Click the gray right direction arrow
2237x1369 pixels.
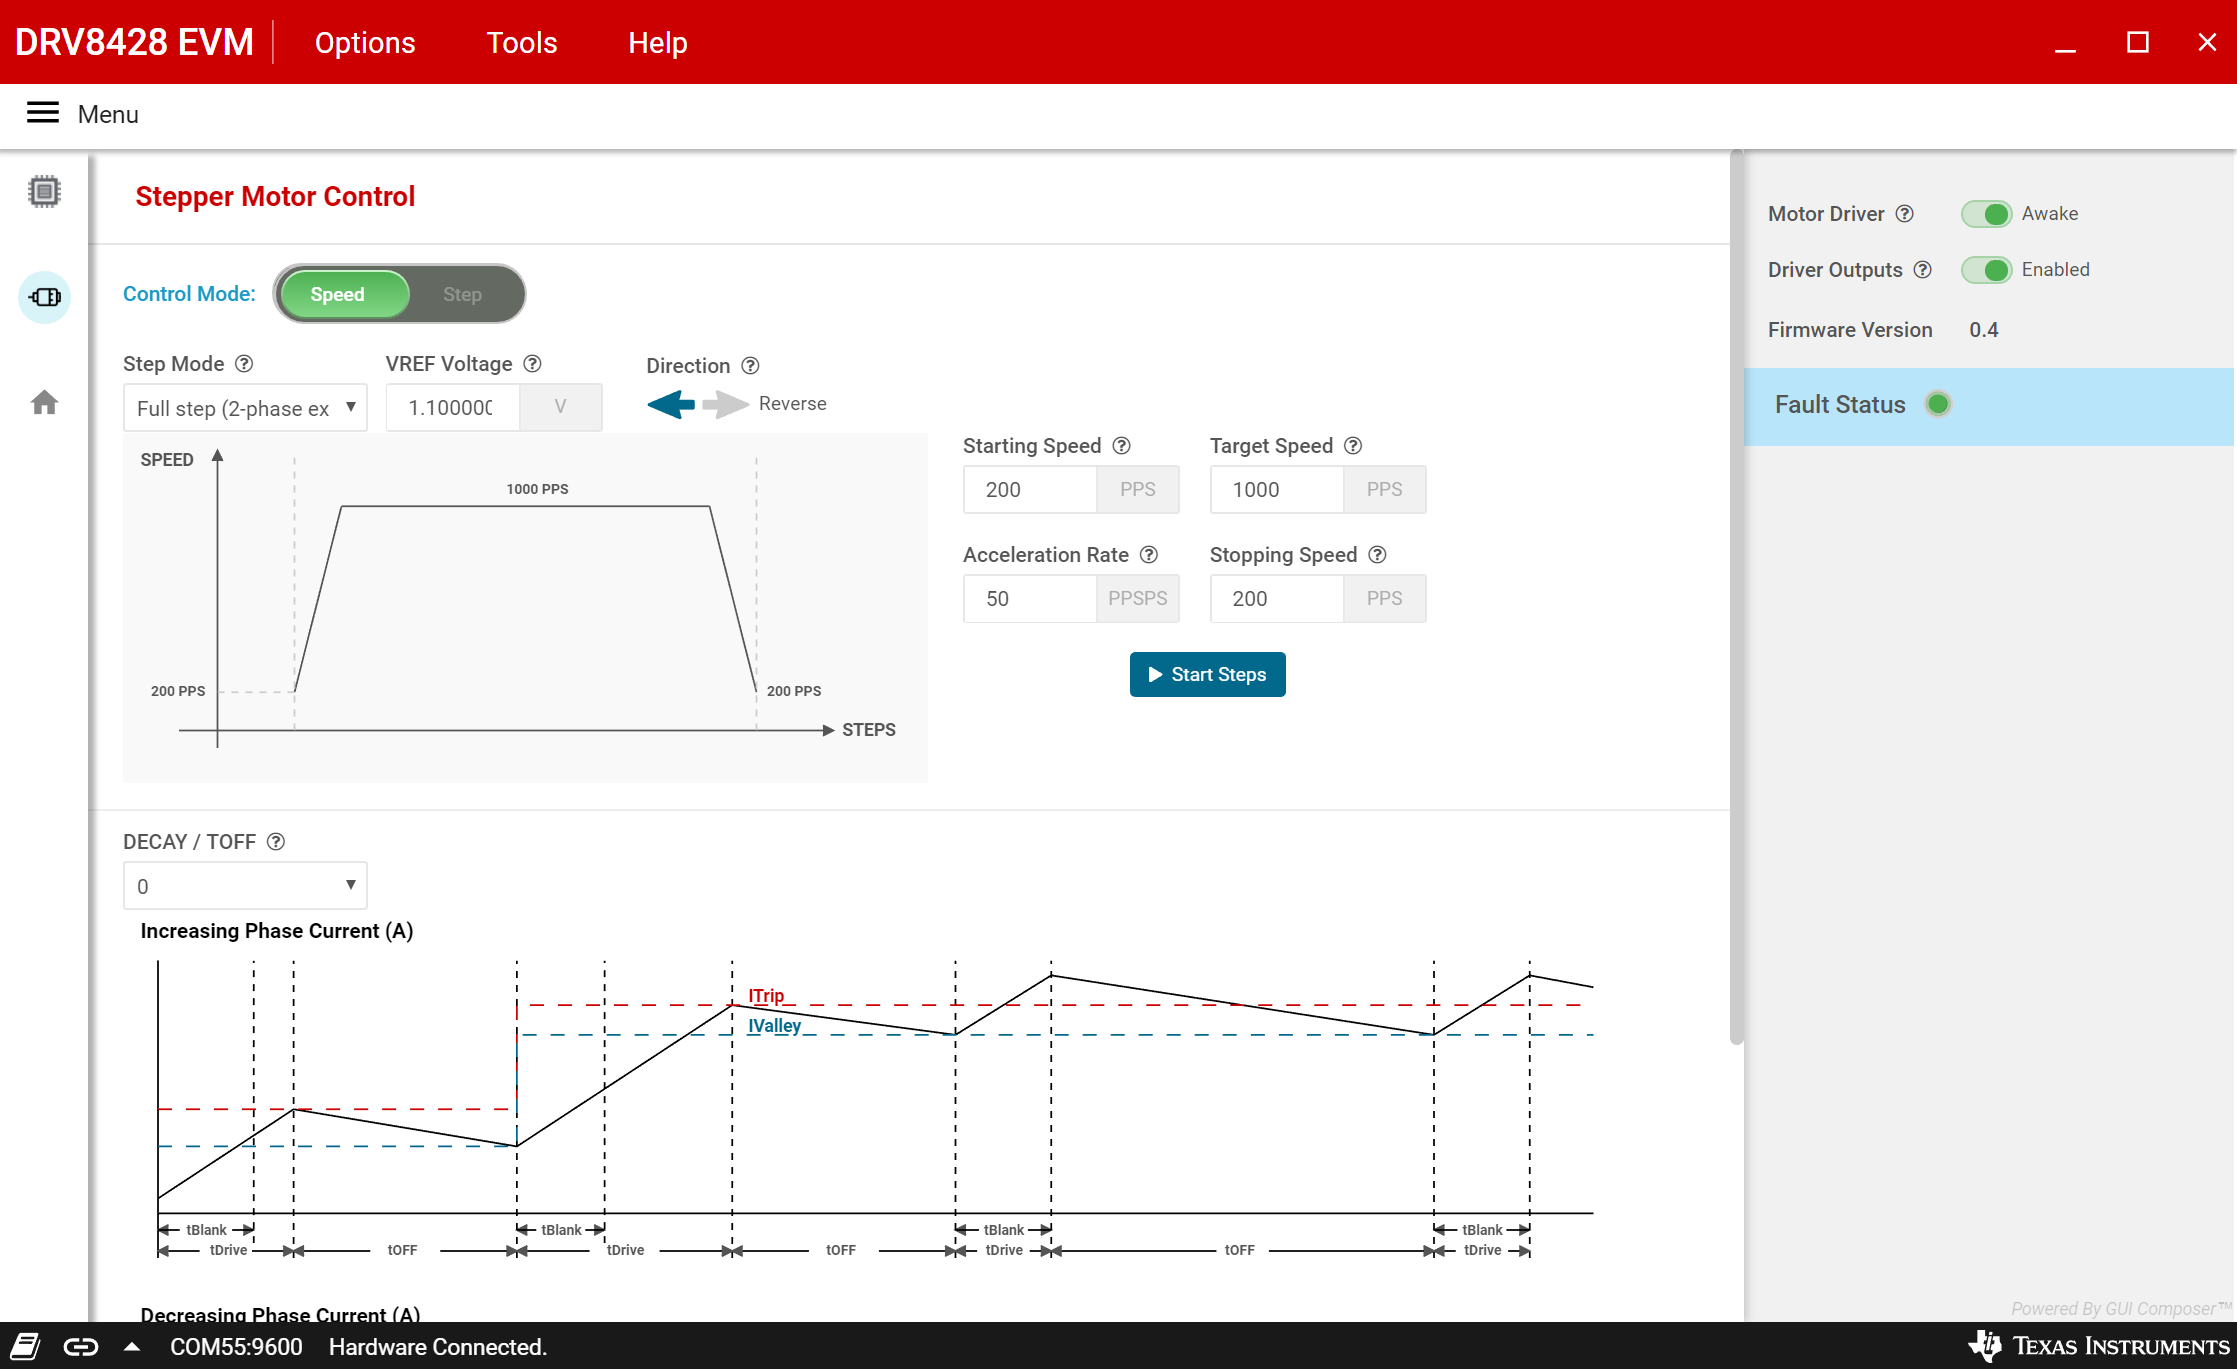(x=725, y=404)
